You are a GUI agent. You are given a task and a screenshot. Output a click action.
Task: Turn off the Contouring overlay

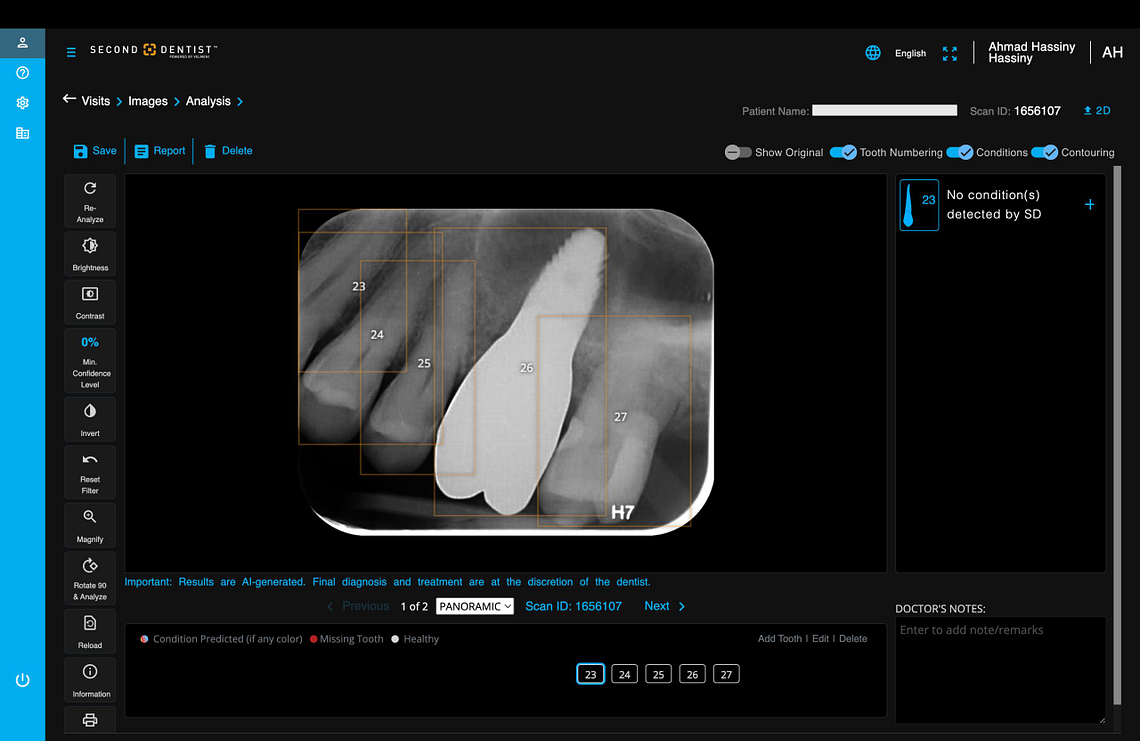pyautogui.click(x=1046, y=152)
